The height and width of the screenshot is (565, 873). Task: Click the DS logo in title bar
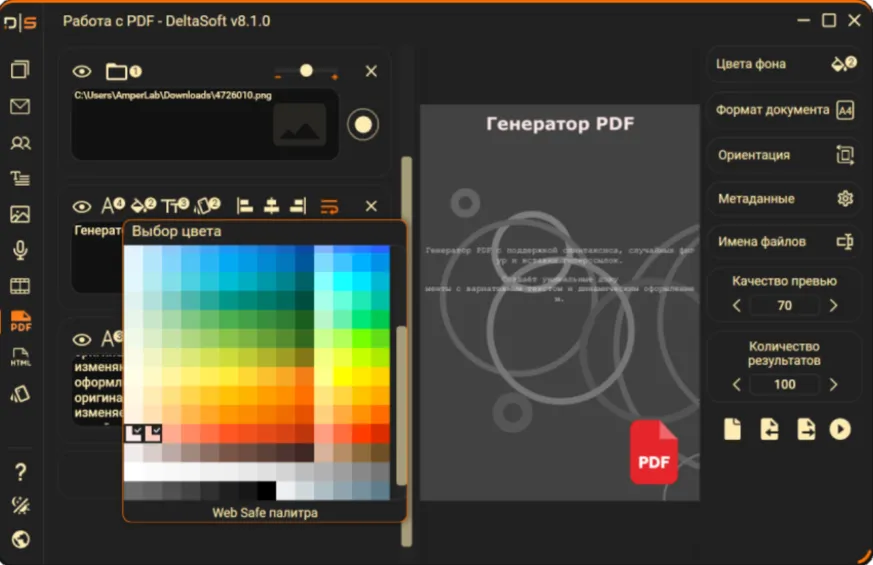point(21,23)
